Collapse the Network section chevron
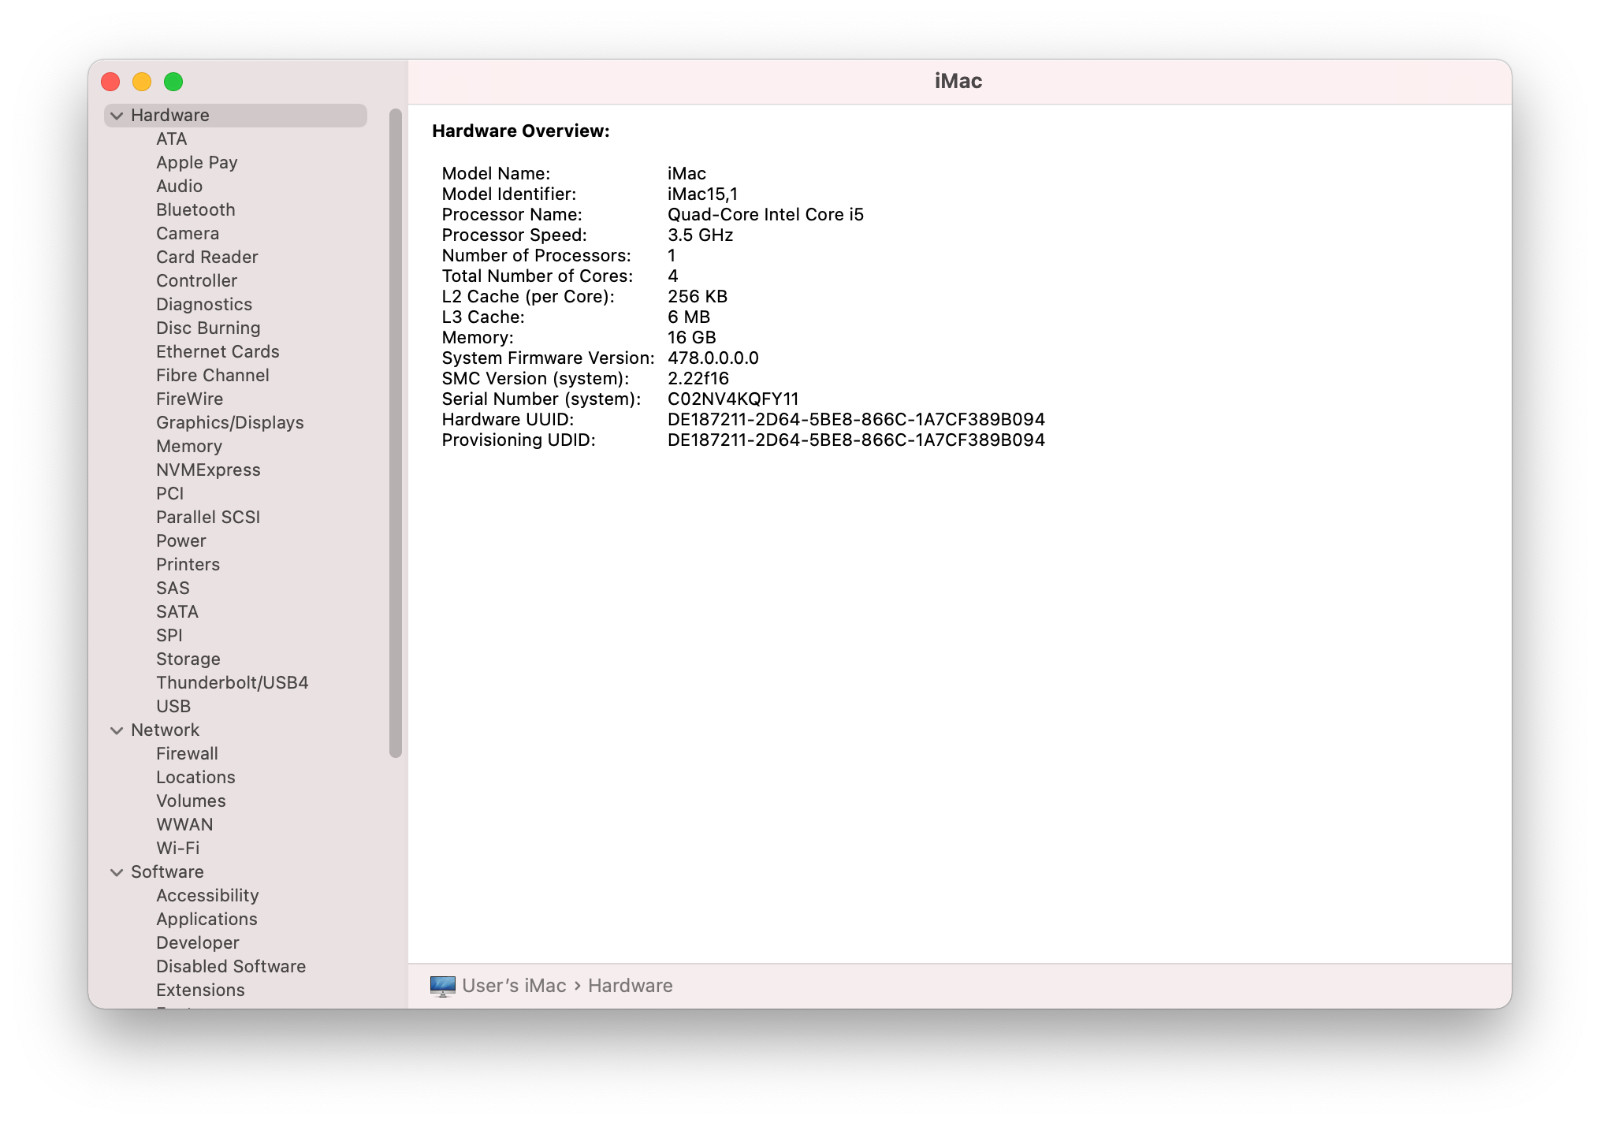The image size is (1600, 1125). tap(117, 731)
